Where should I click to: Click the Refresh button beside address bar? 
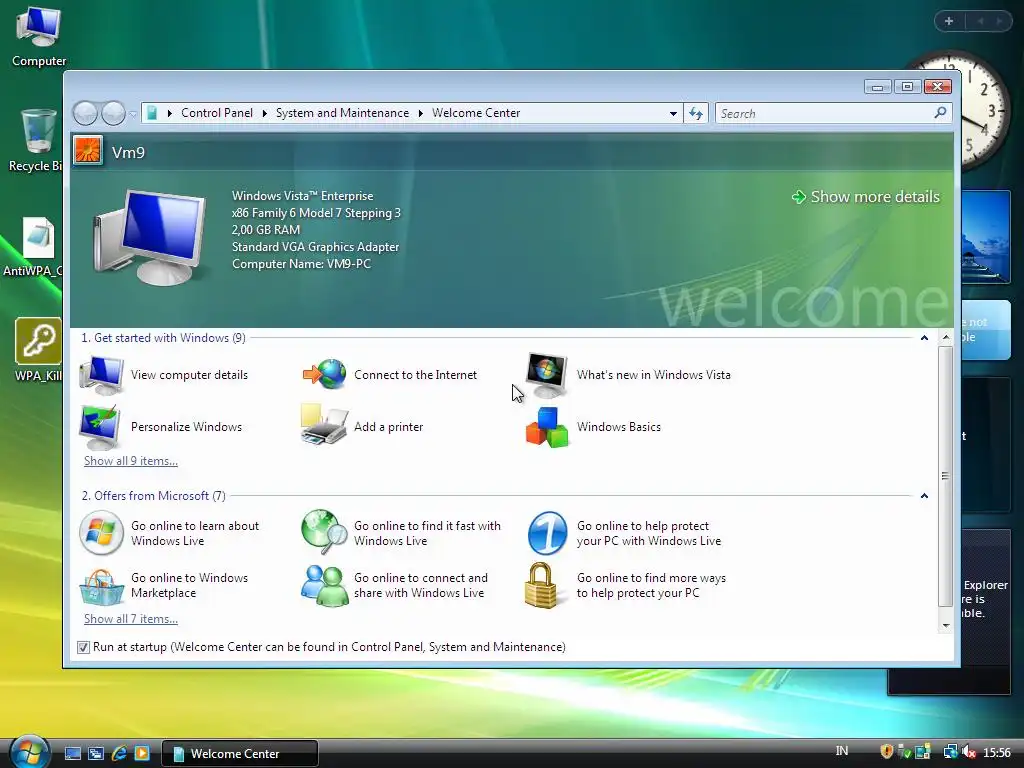(x=696, y=113)
